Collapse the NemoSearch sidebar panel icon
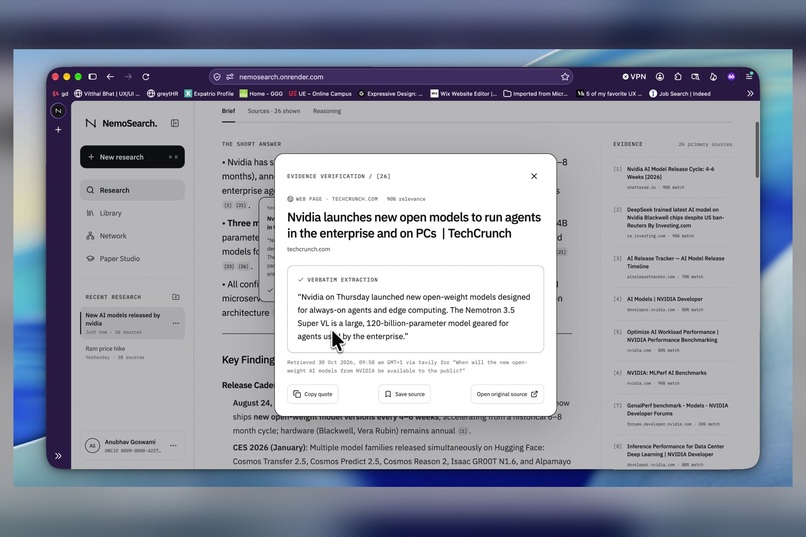Screen dimensions: 806x537 click(175, 123)
